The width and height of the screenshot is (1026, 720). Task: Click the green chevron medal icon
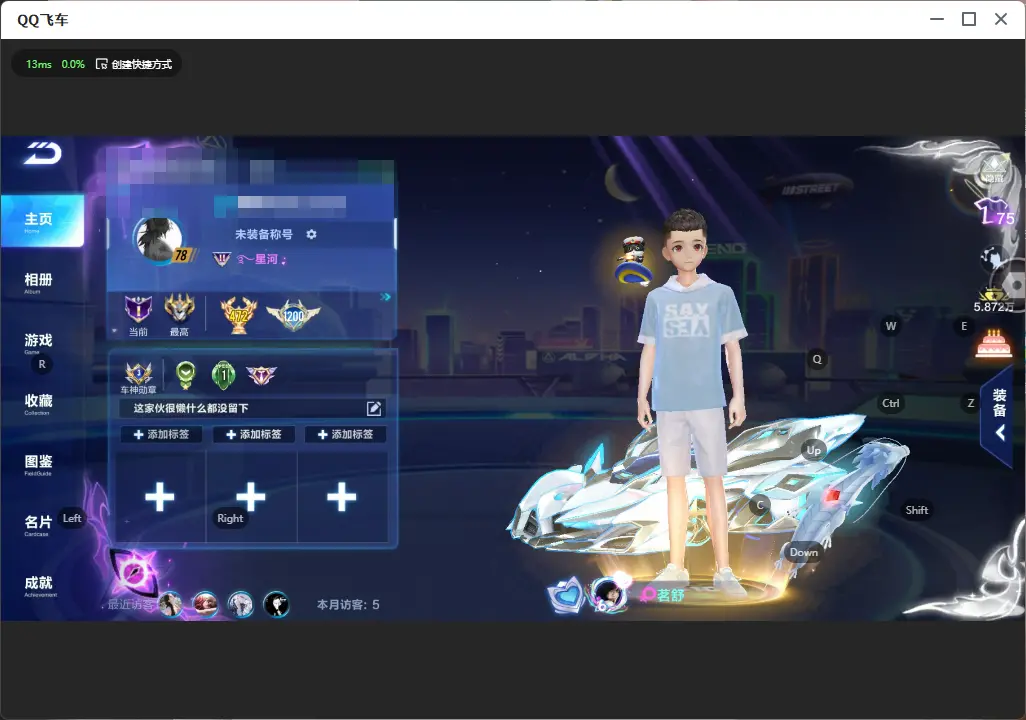click(186, 374)
